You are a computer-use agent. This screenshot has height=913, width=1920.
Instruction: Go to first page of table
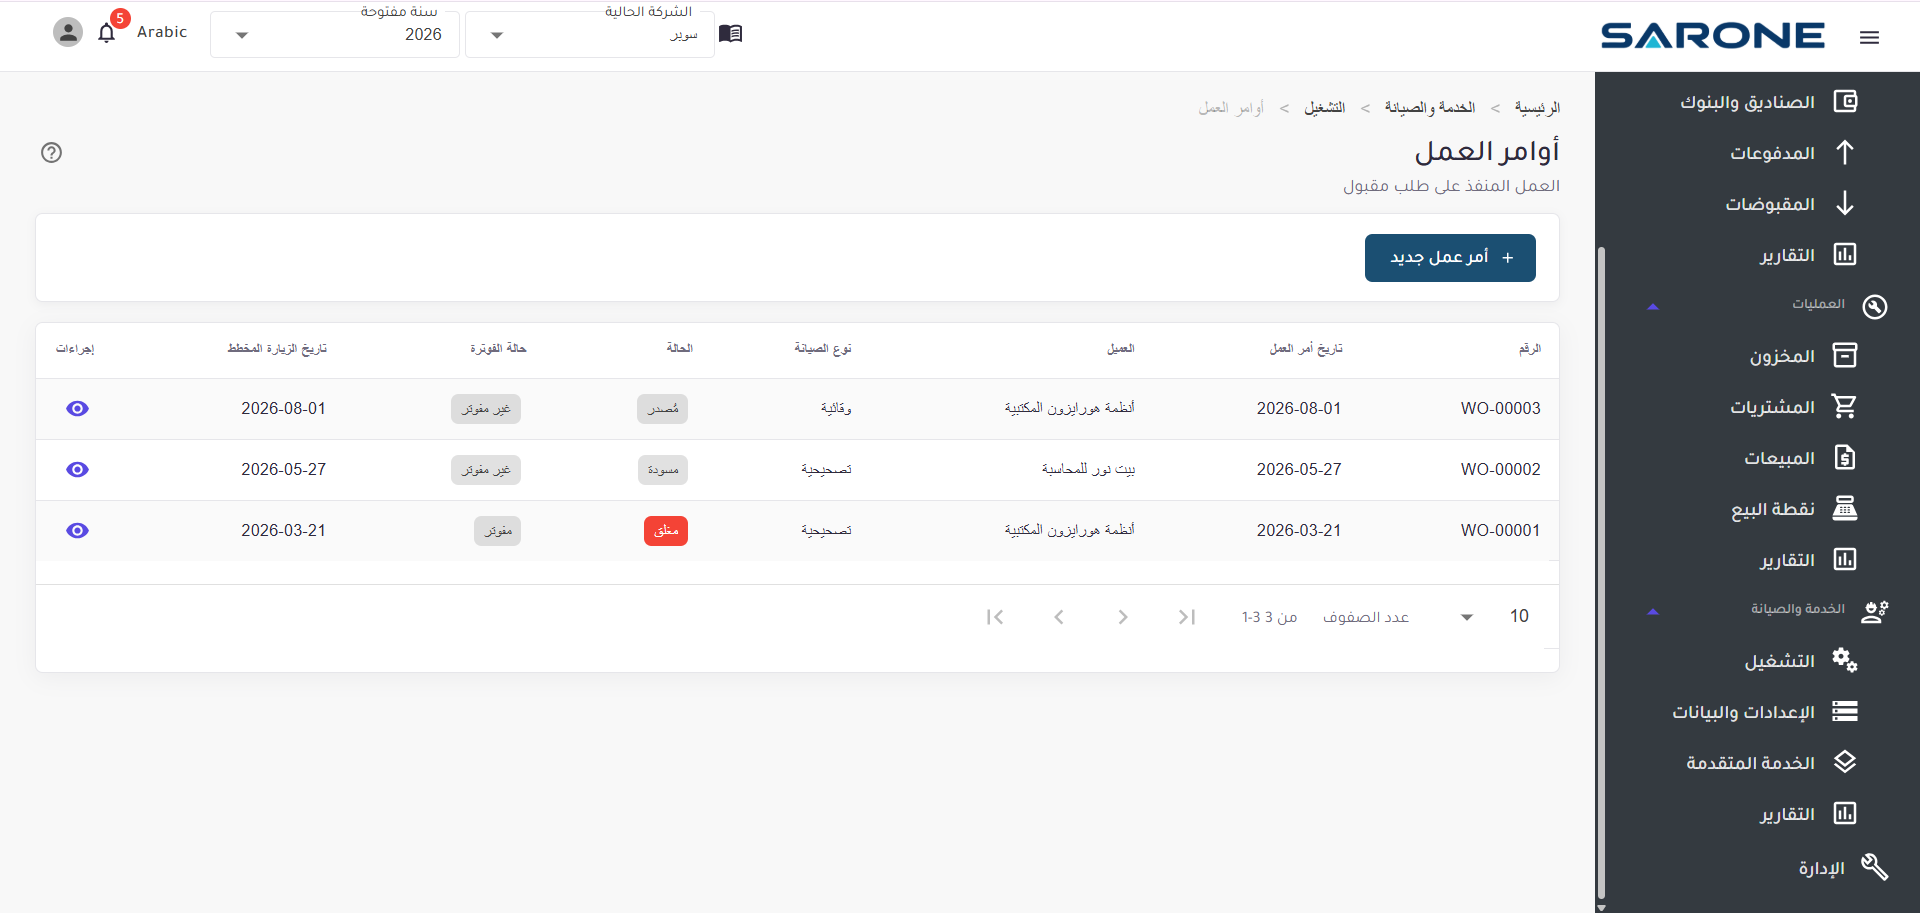coord(995,617)
